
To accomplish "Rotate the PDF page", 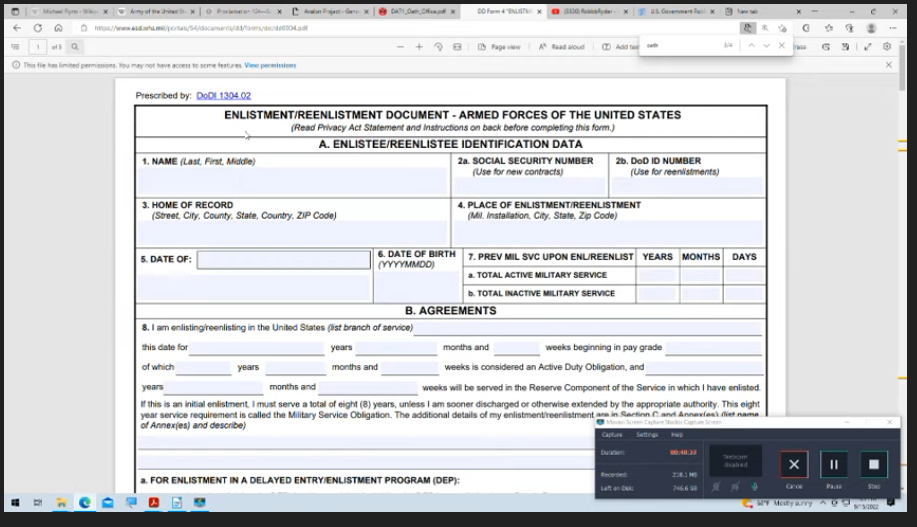I will pyautogui.click(x=438, y=47).
